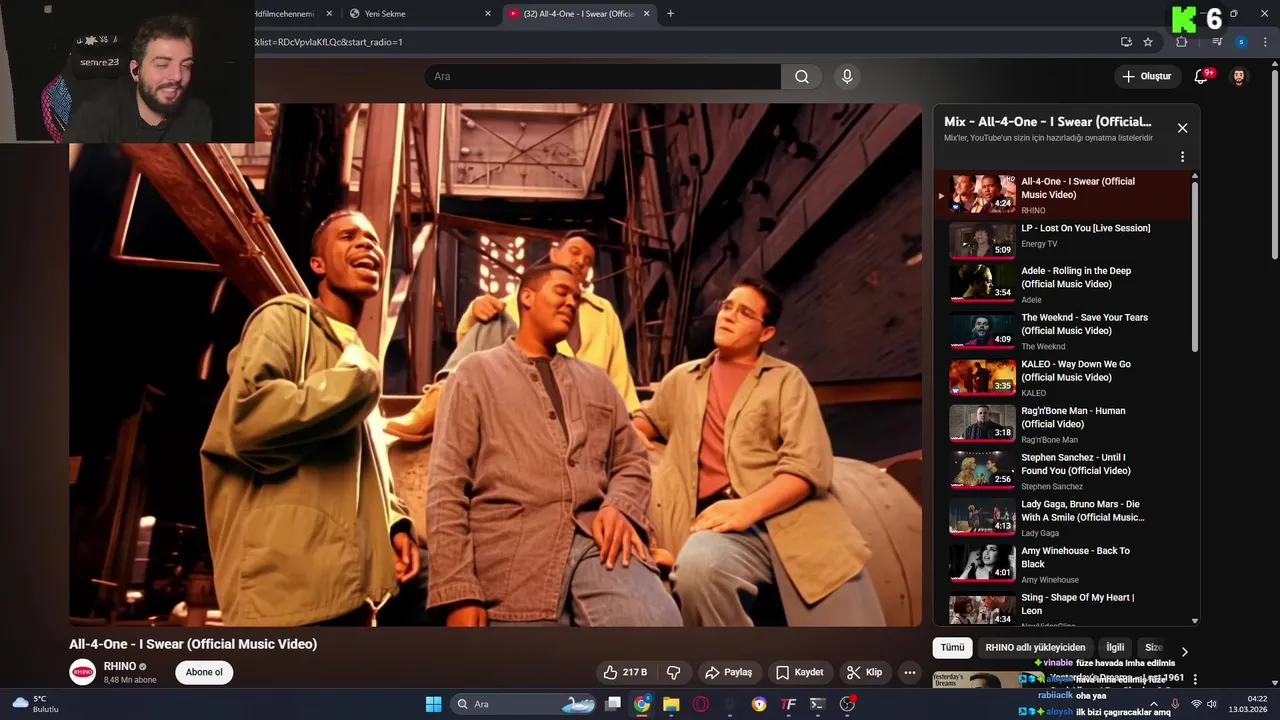Close the Yeni Sekme tab

click(x=488, y=14)
